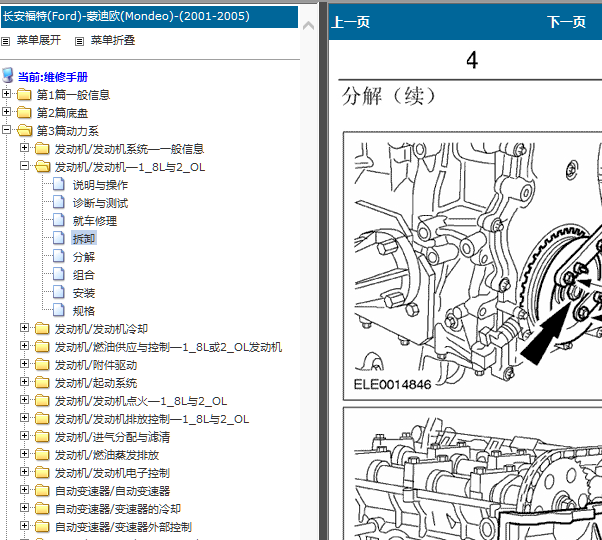Open the 组合 page
The height and width of the screenshot is (540, 602).
(x=84, y=275)
